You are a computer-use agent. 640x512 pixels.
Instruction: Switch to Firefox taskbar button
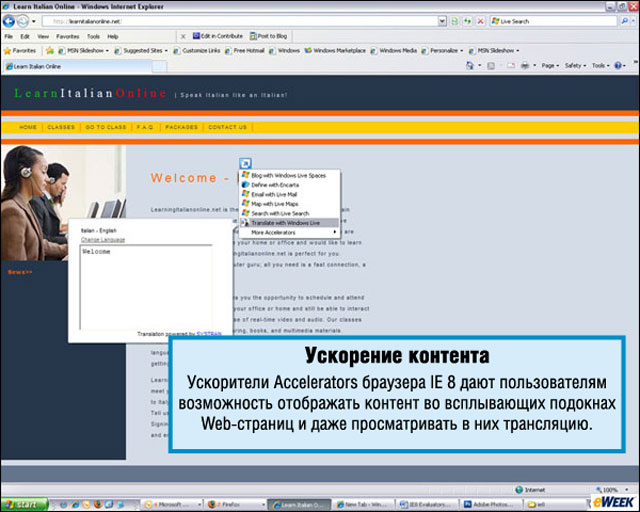pos(236,505)
